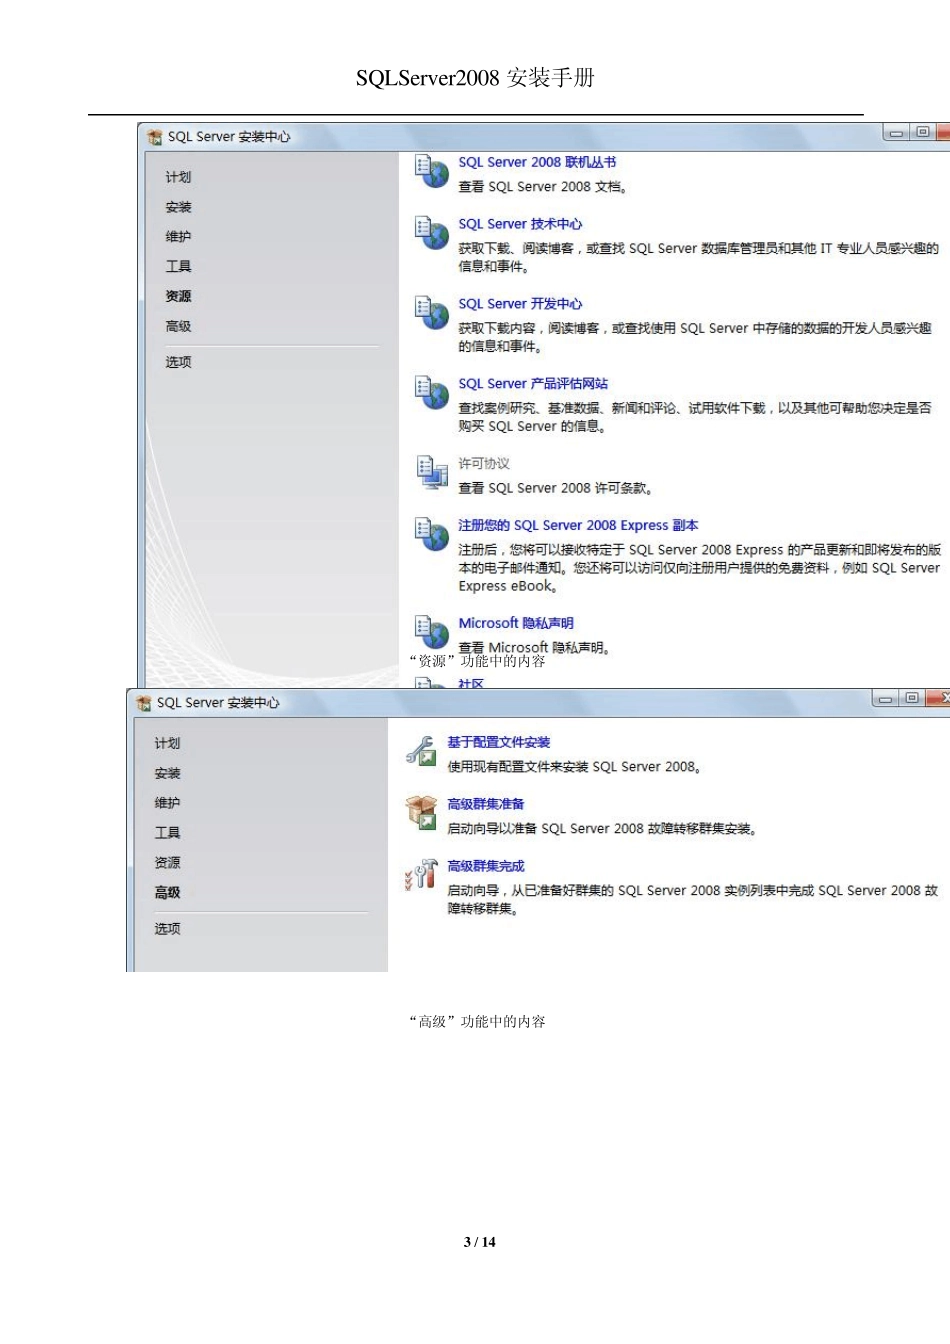Select 维护 in the upper window sidebar
This screenshot has height=1344, width=950.
click(178, 237)
